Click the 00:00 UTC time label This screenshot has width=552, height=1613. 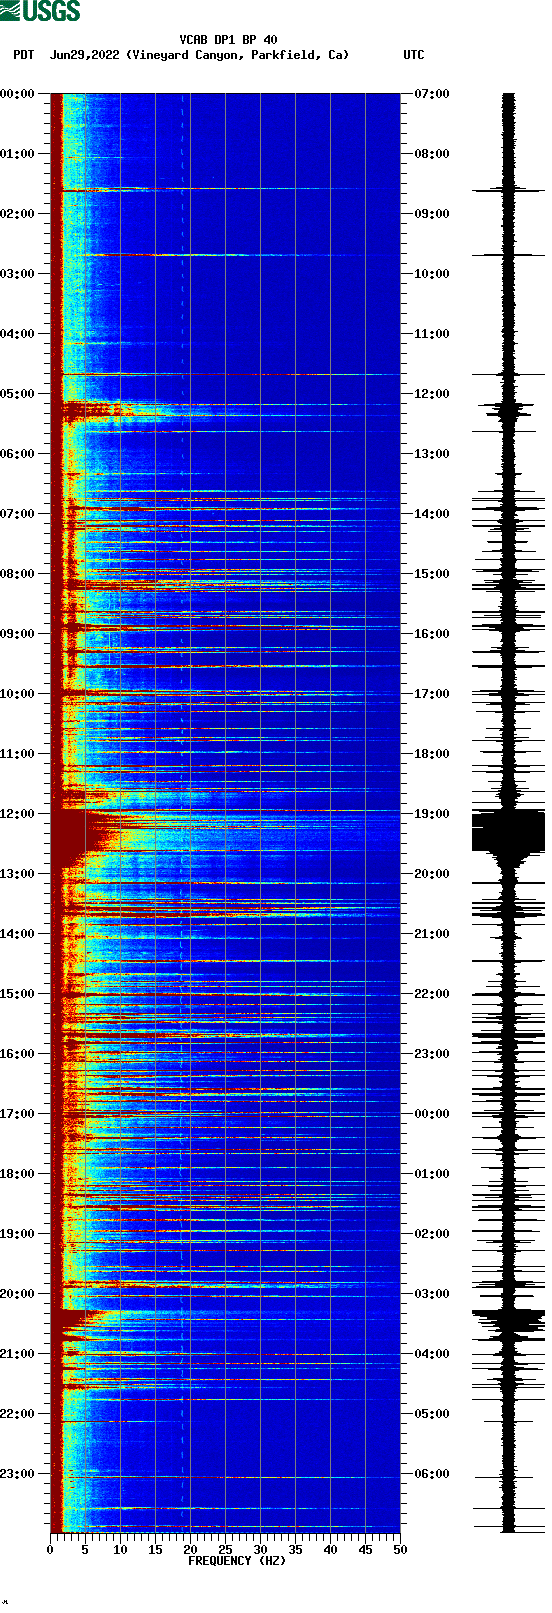click(x=432, y=1114)
